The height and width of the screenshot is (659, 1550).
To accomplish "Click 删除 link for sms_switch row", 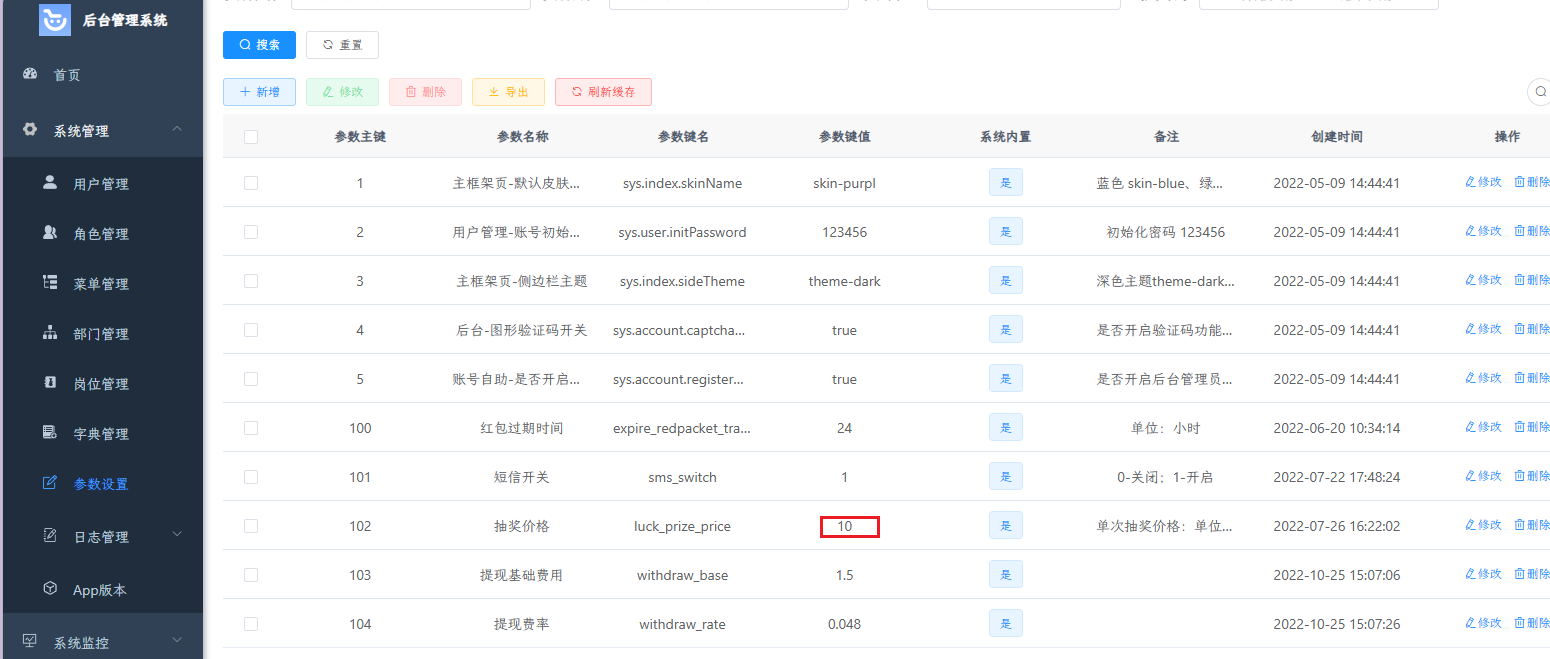I will pos(1532,476).
